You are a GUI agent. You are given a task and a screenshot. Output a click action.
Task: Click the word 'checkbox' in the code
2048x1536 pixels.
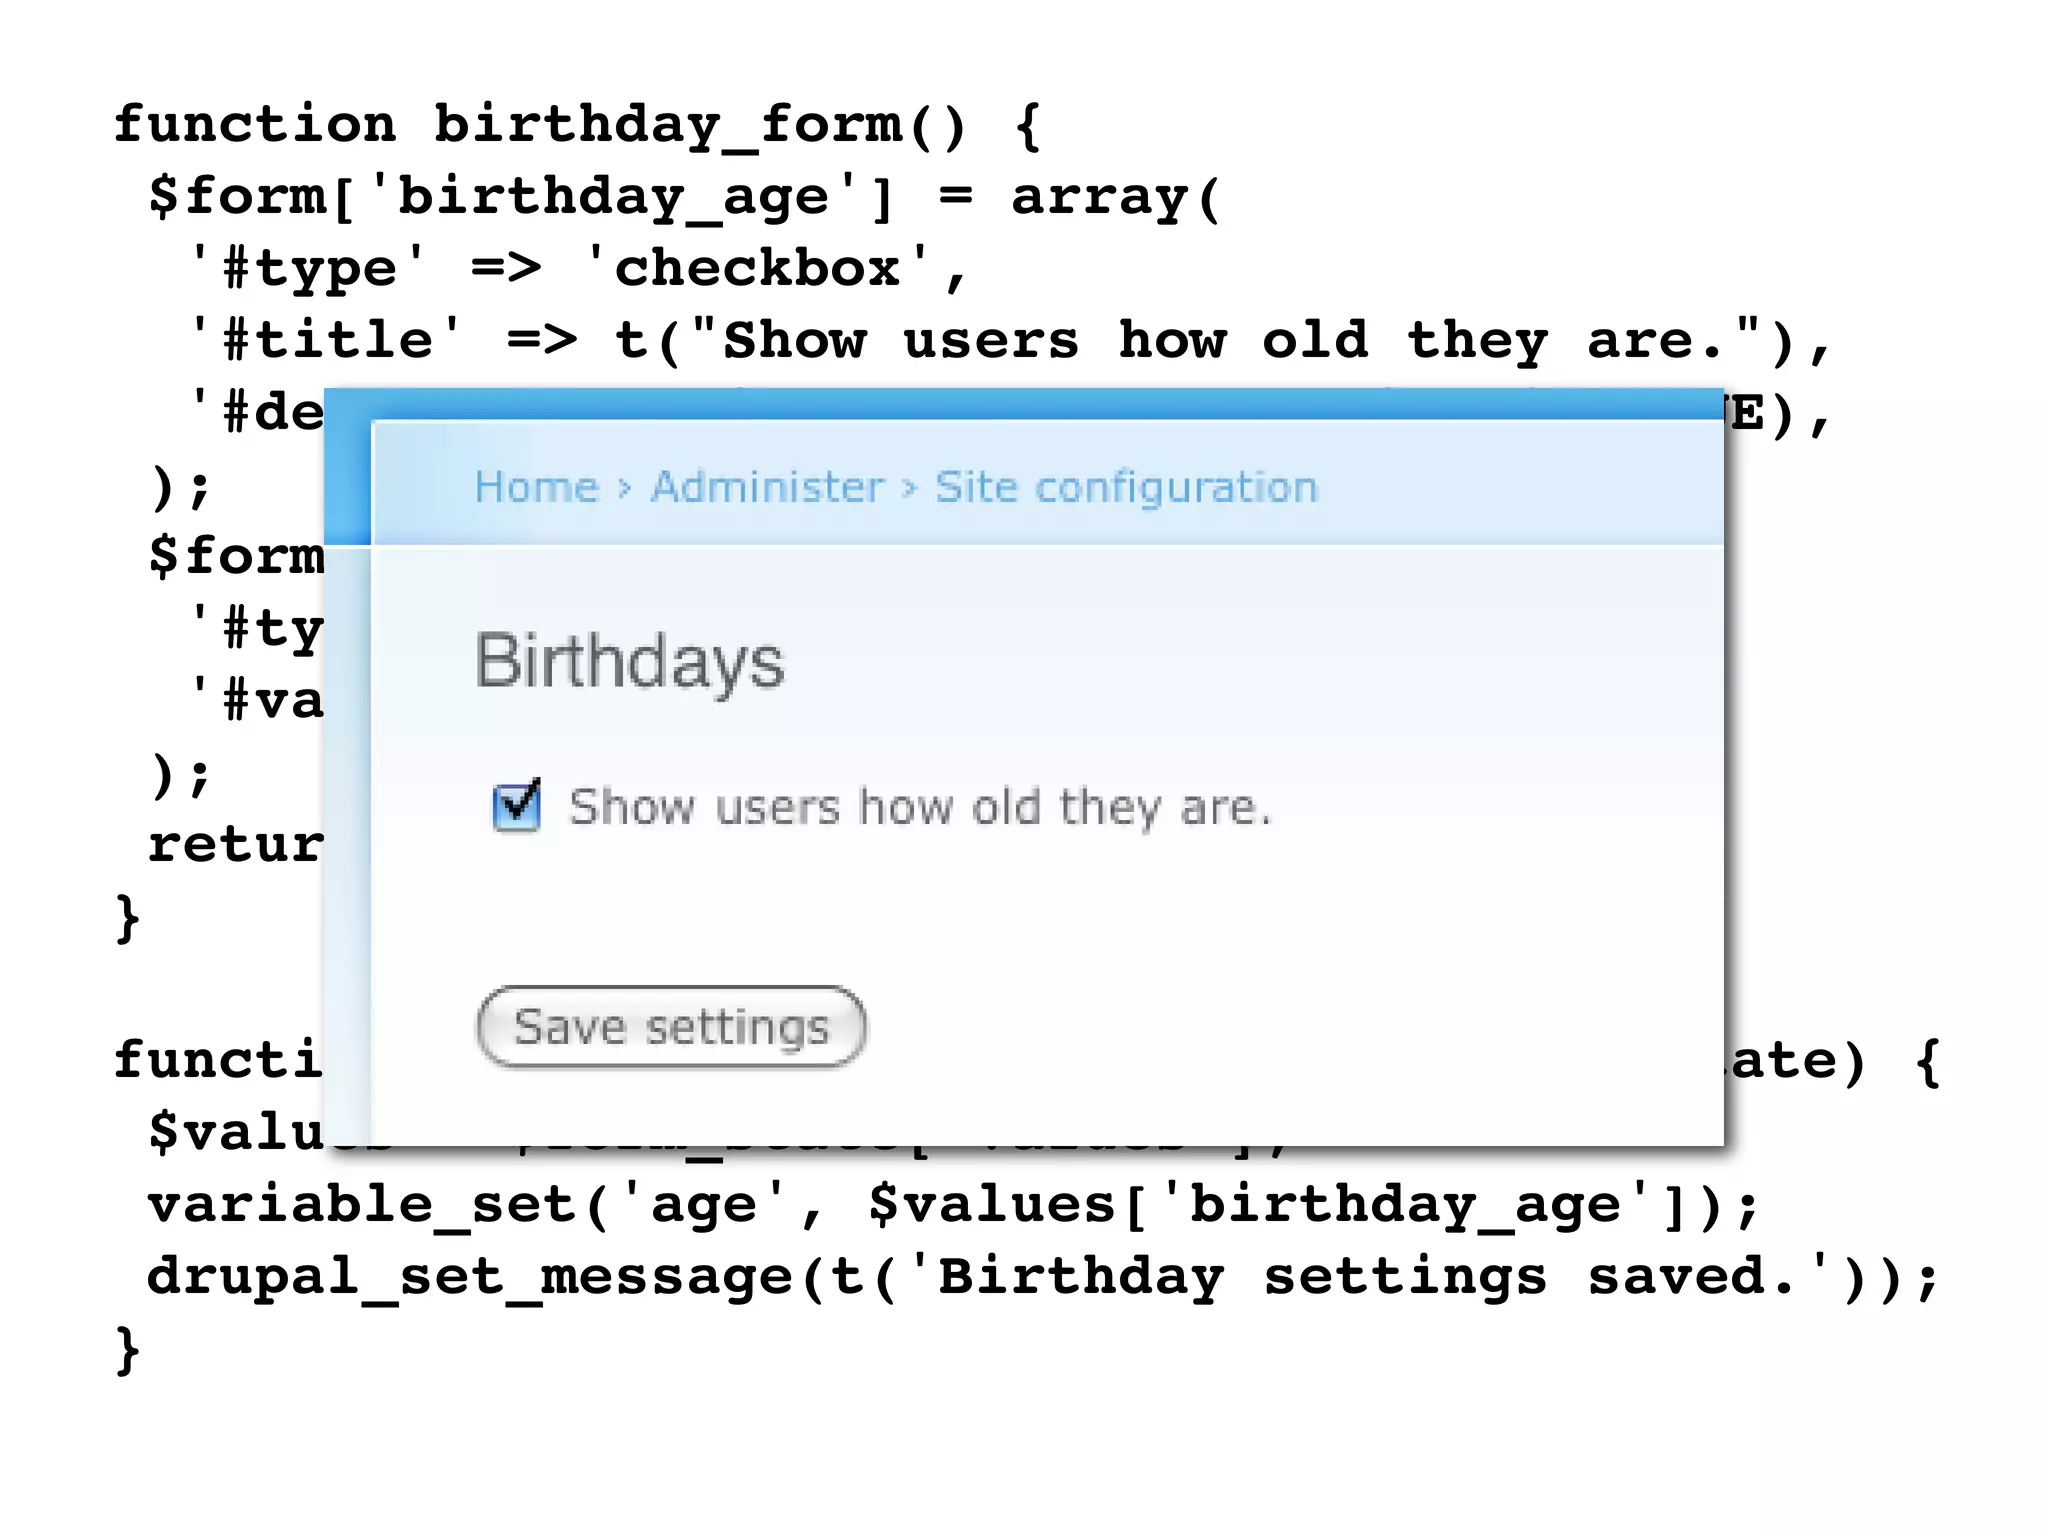[x=757, y=269]
